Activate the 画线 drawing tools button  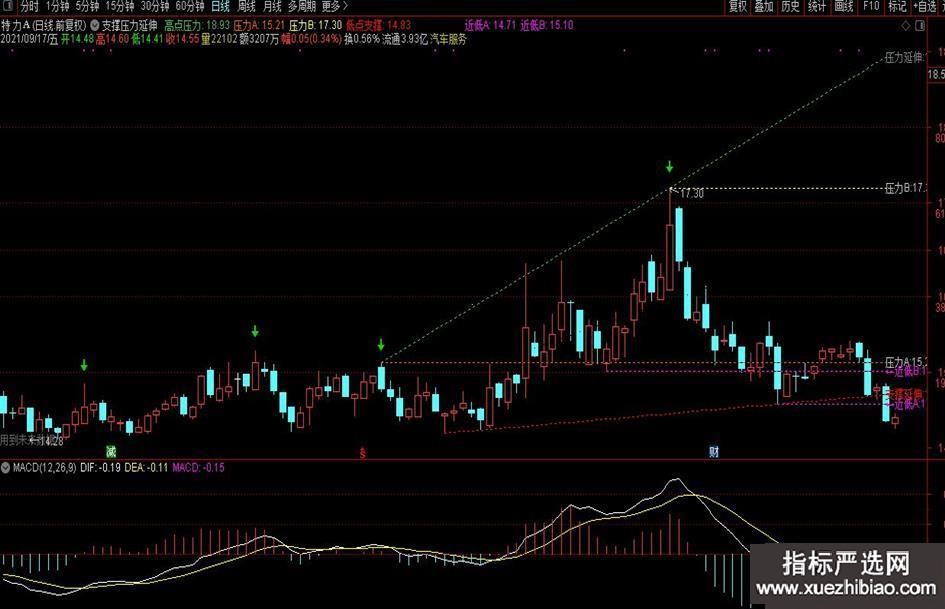click(844, 7)
